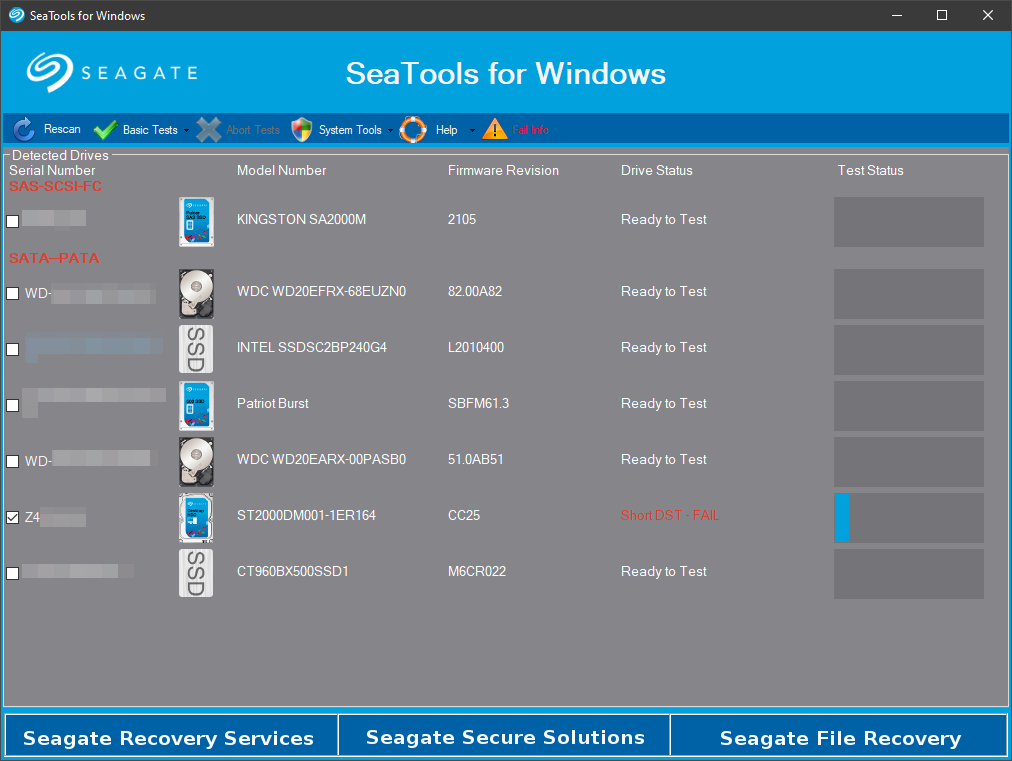Check the KINGSTON SA2000M drive checkbox
Screen dimensions: 1012x761
point(12,221)
